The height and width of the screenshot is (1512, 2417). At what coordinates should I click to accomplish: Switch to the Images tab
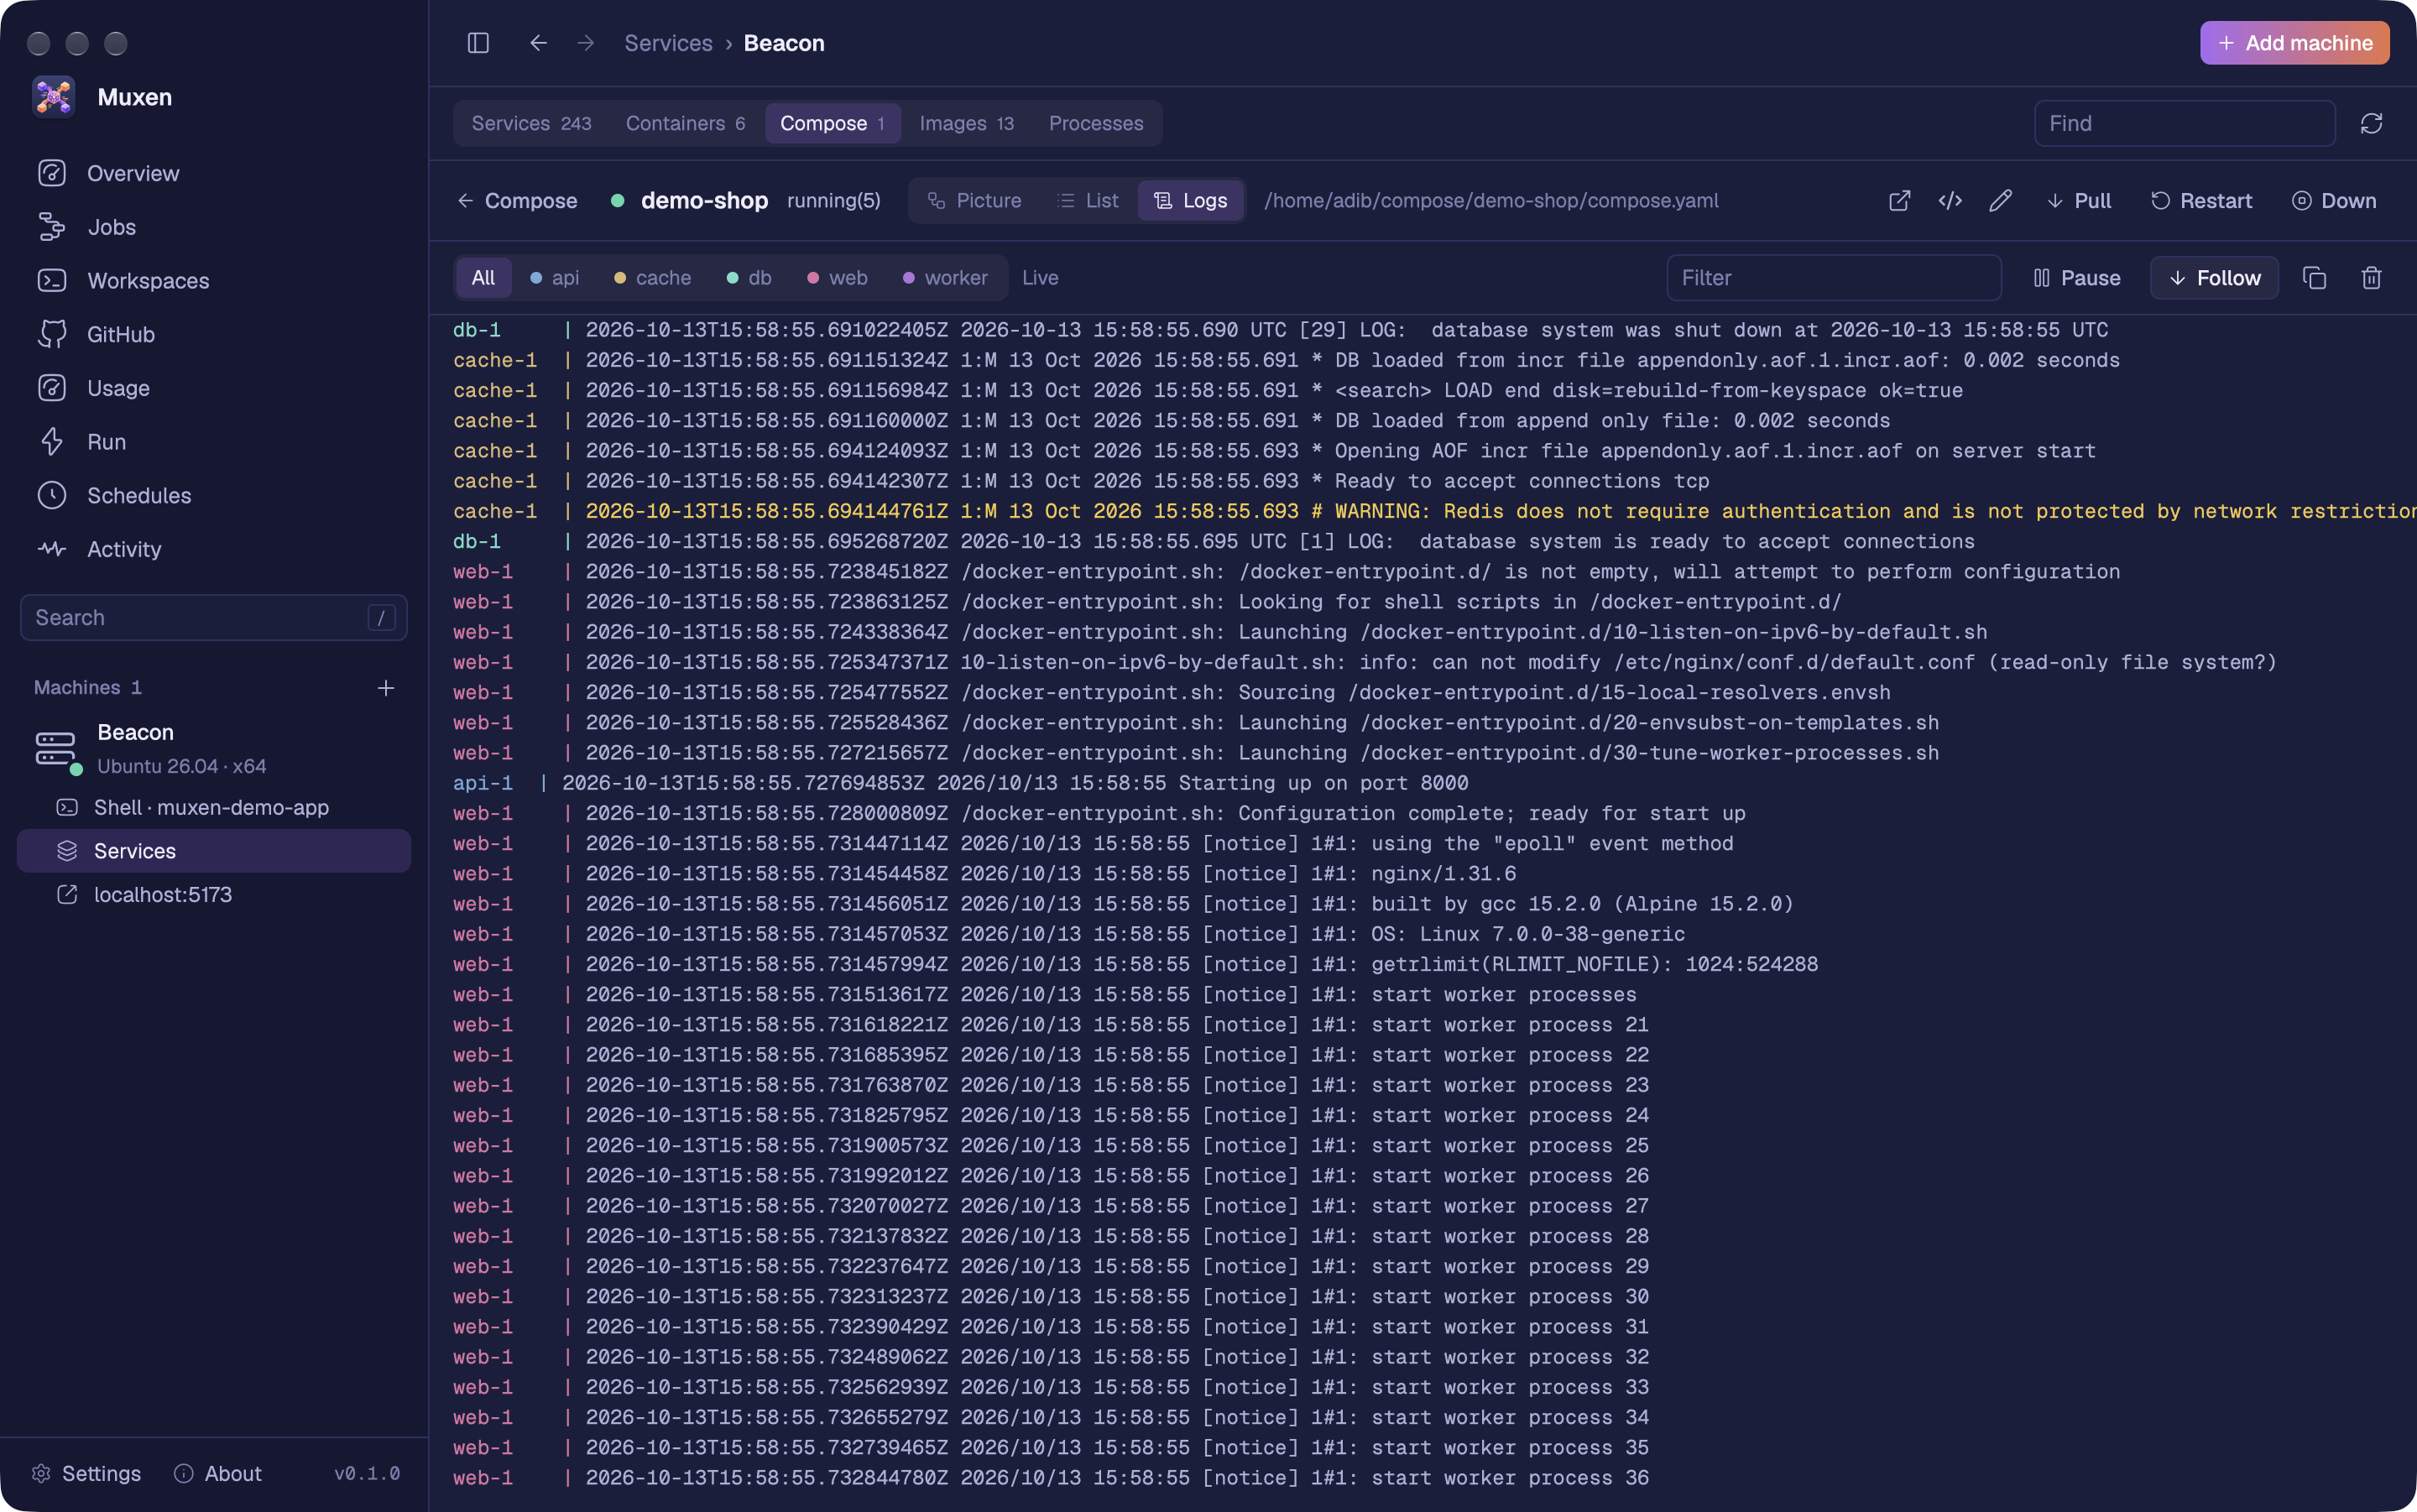966,123
